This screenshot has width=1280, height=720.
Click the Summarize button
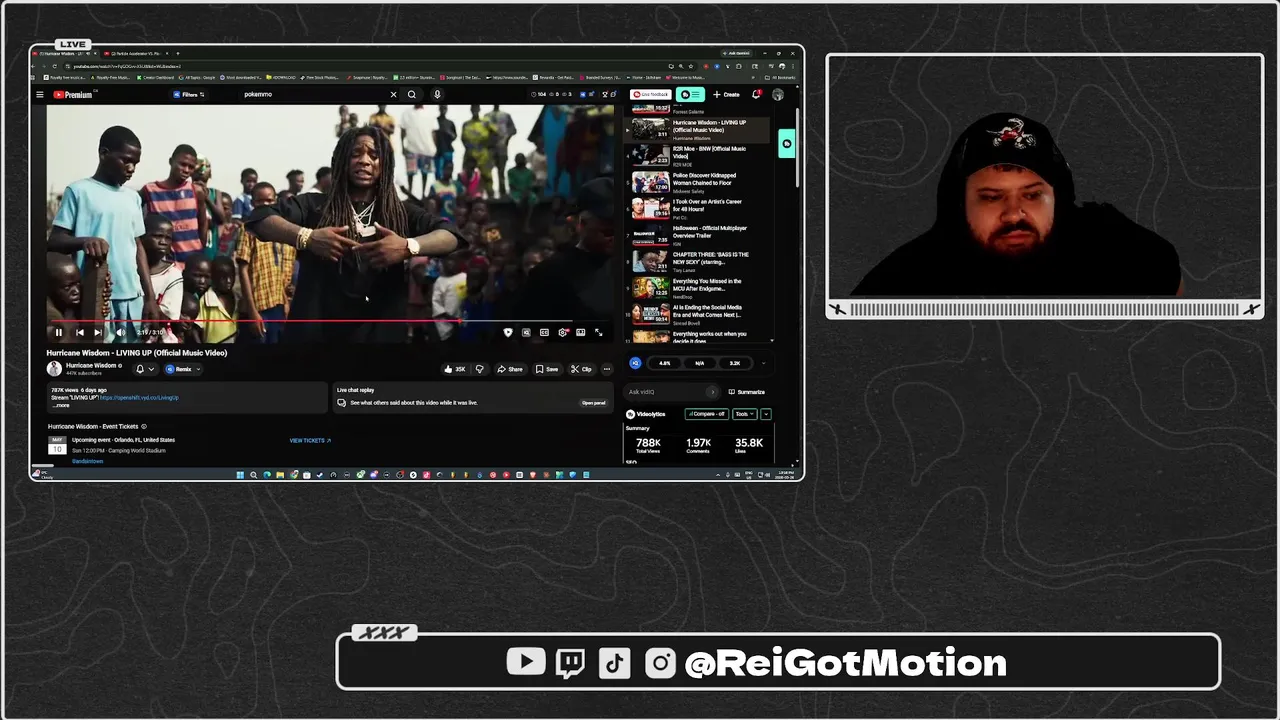[x=747, y=392]
